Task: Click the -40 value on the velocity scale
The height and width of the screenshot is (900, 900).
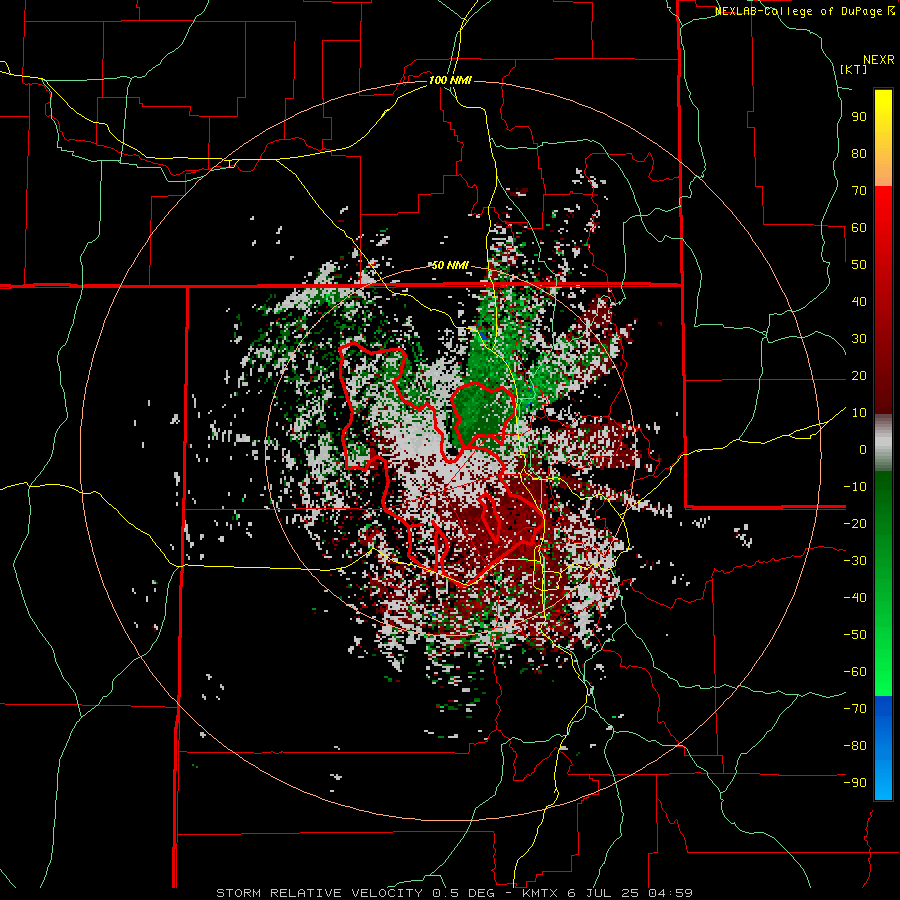Action: (x=855, y=598)
